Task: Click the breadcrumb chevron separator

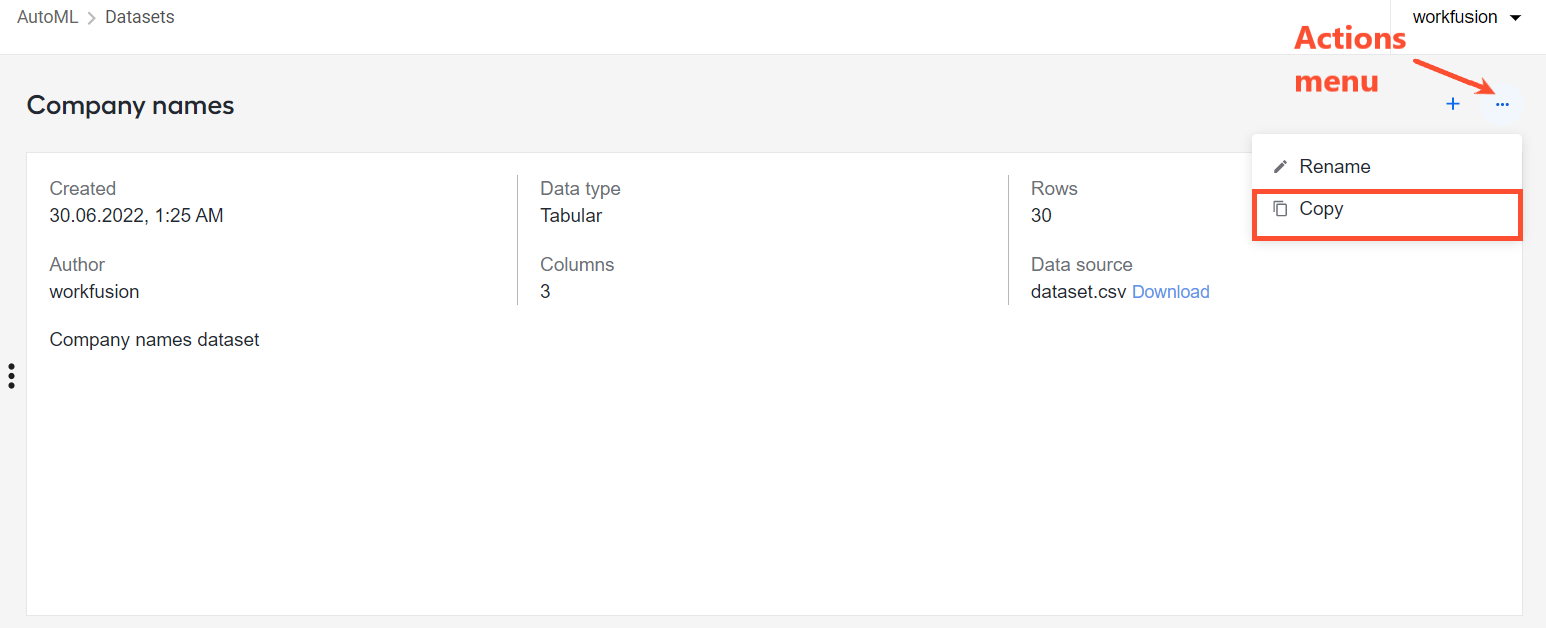Action: coord(92,18)
